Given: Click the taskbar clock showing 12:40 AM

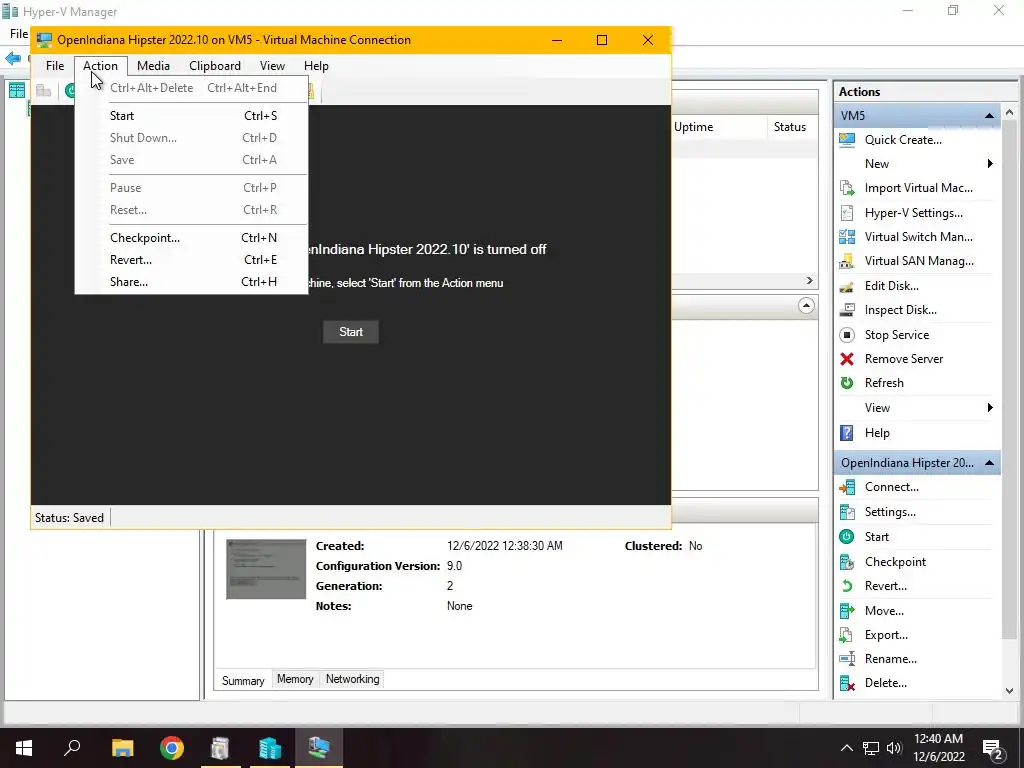Looking at the screenshot, I should [938, 748].
